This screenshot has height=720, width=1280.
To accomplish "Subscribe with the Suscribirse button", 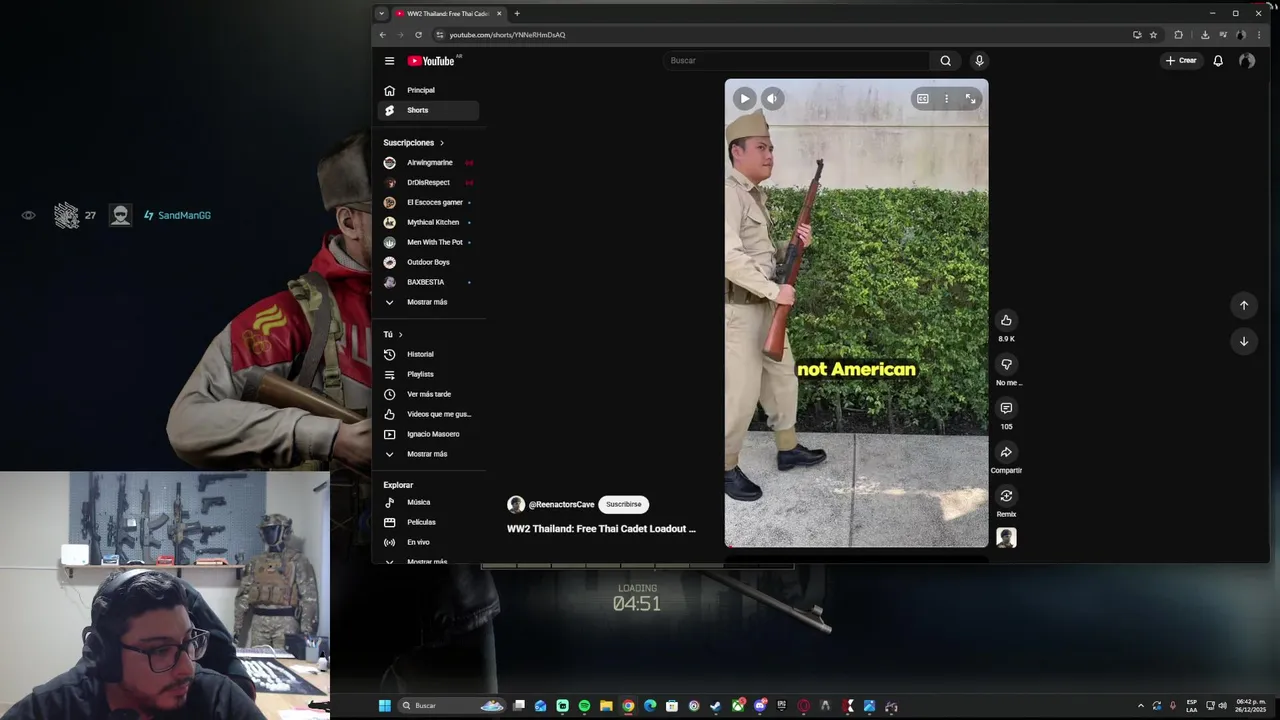I will 623,505.
